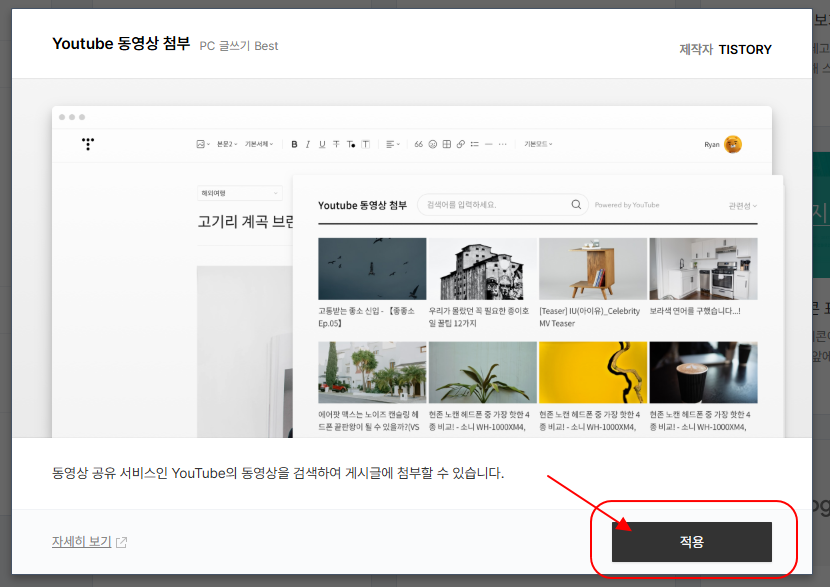
Task: Select the yellow background thumbnail
Action: point(593,372)
